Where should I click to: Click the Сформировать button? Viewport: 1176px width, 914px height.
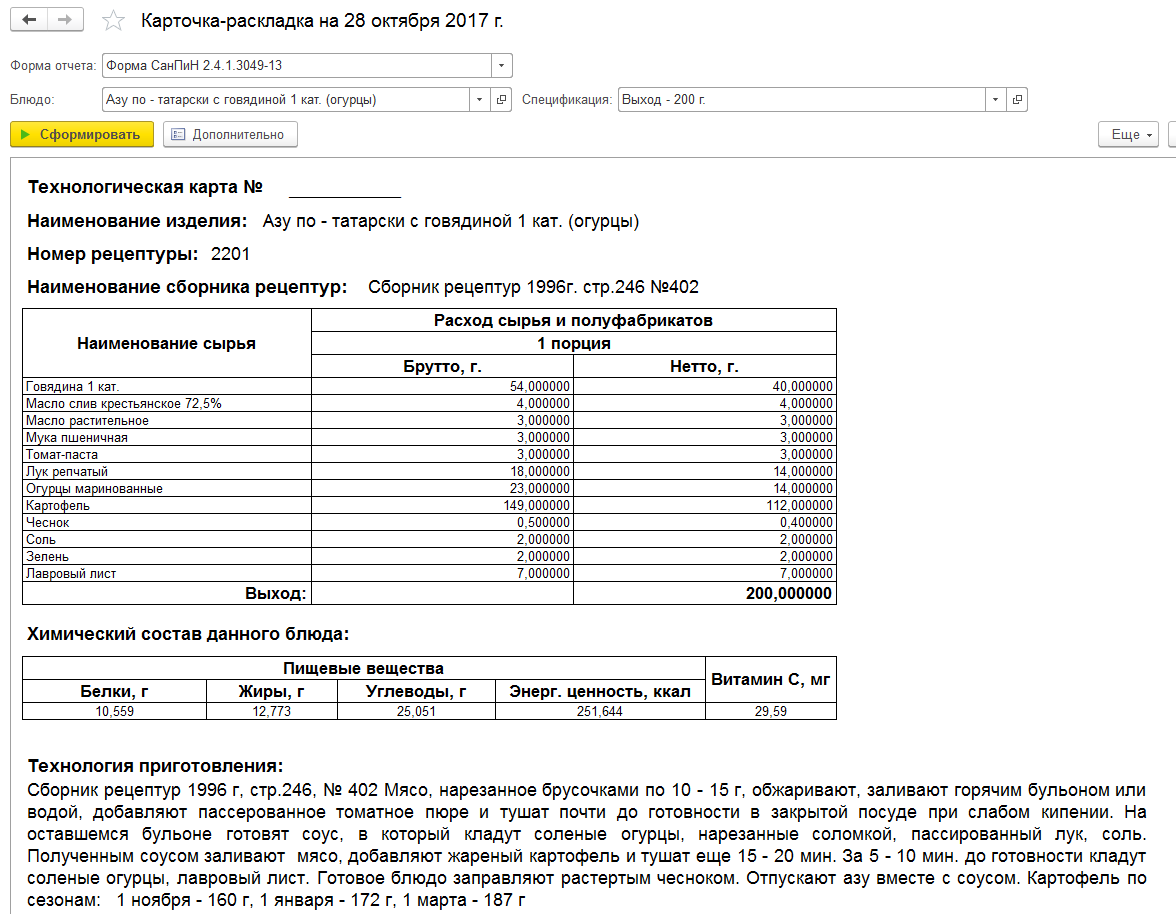click(82, 134)
